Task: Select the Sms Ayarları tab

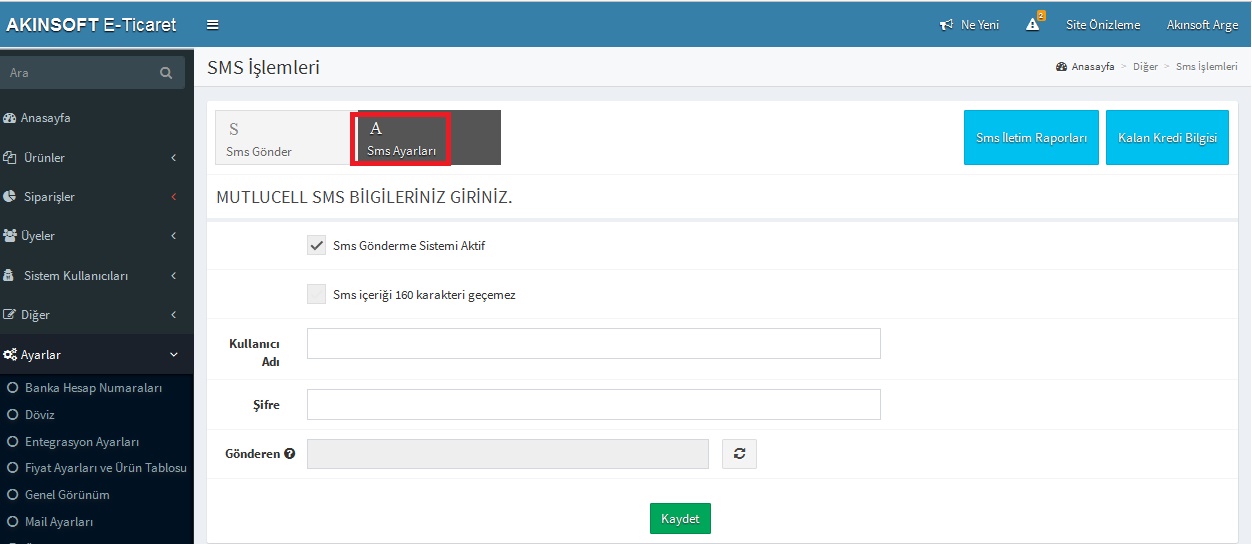Action: pyautogui.click(x=429, y=138)
